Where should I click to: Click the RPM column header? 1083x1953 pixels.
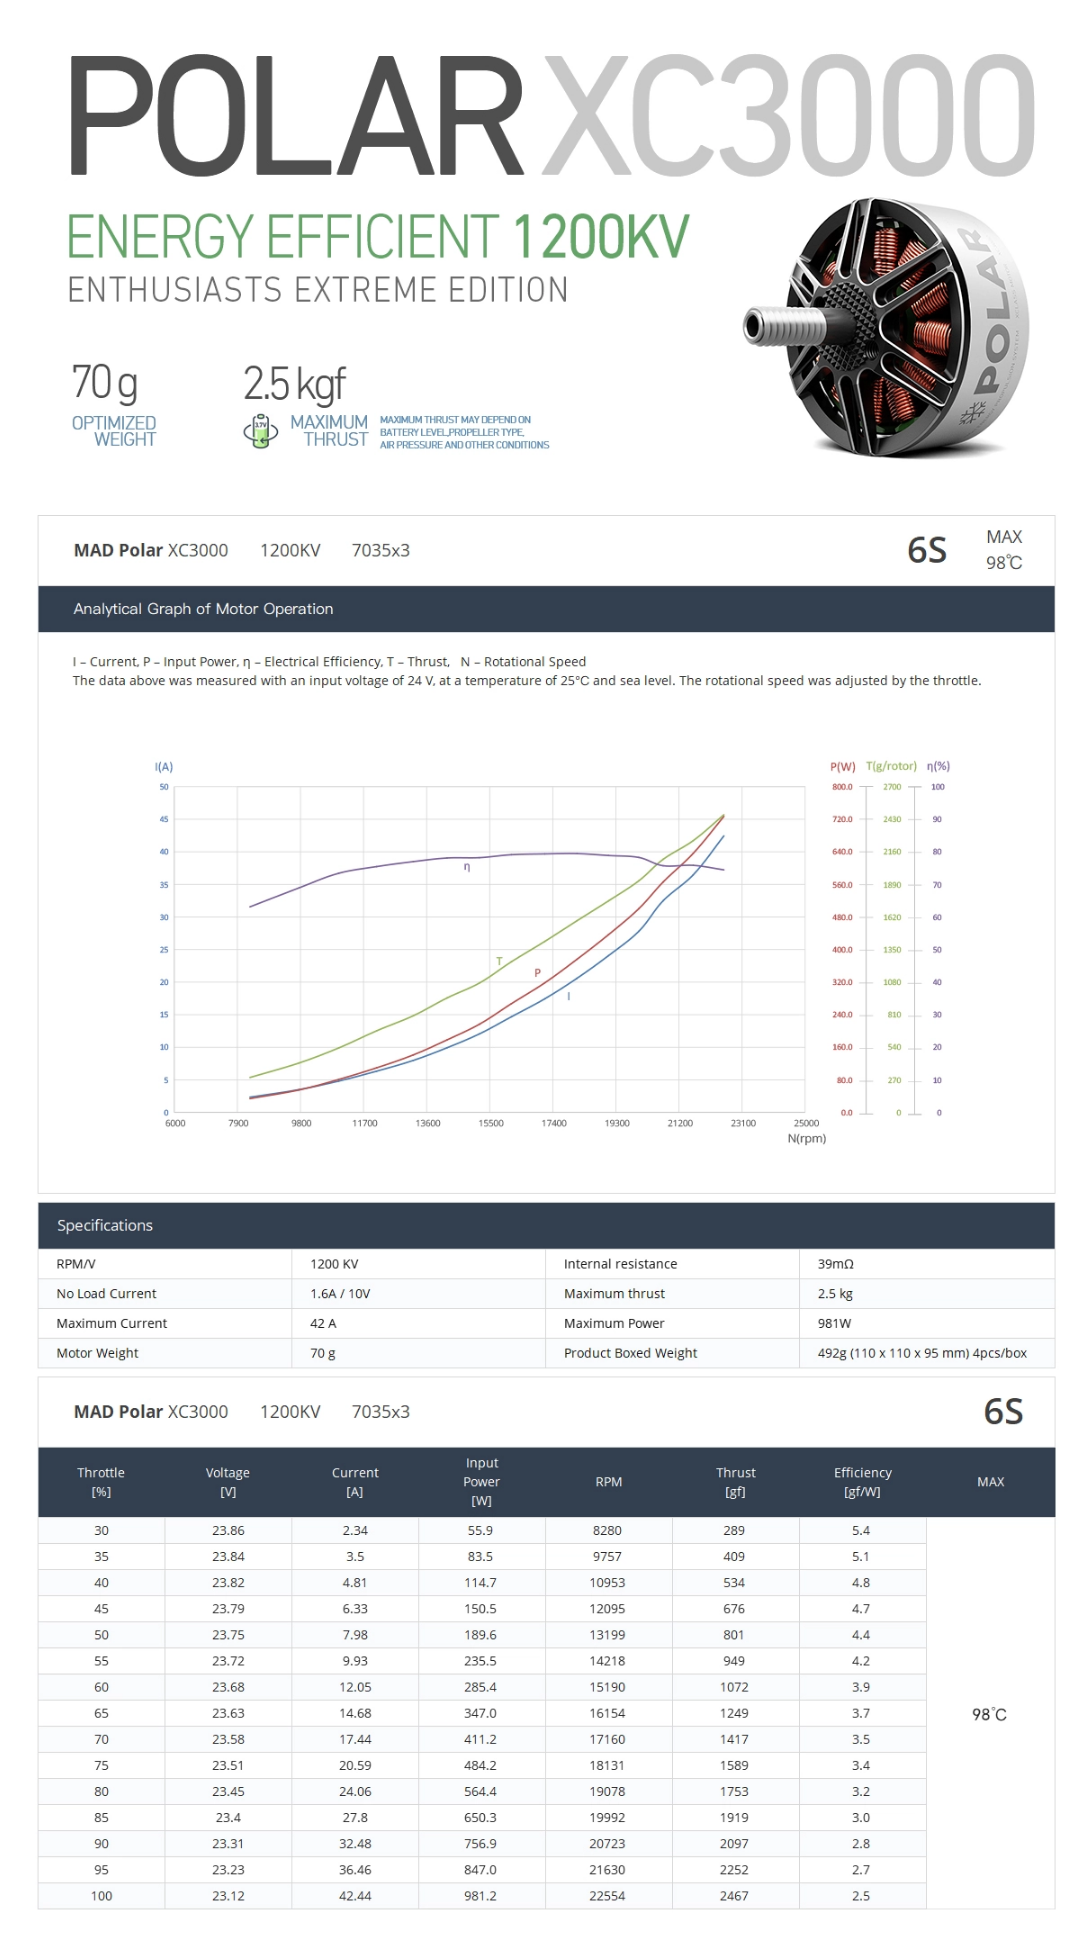(608, 1482)
